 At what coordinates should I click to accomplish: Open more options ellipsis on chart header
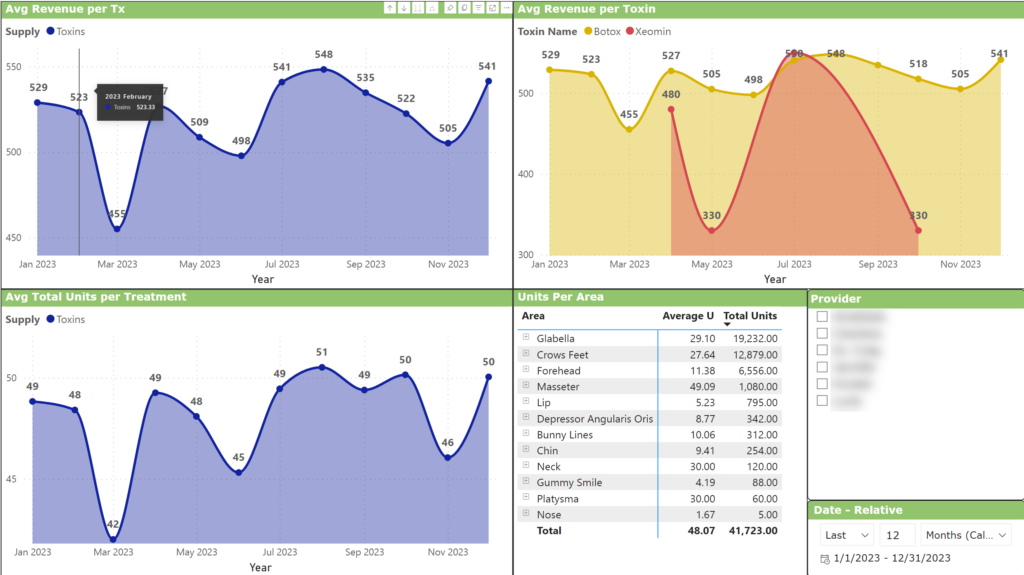(506, 8)
